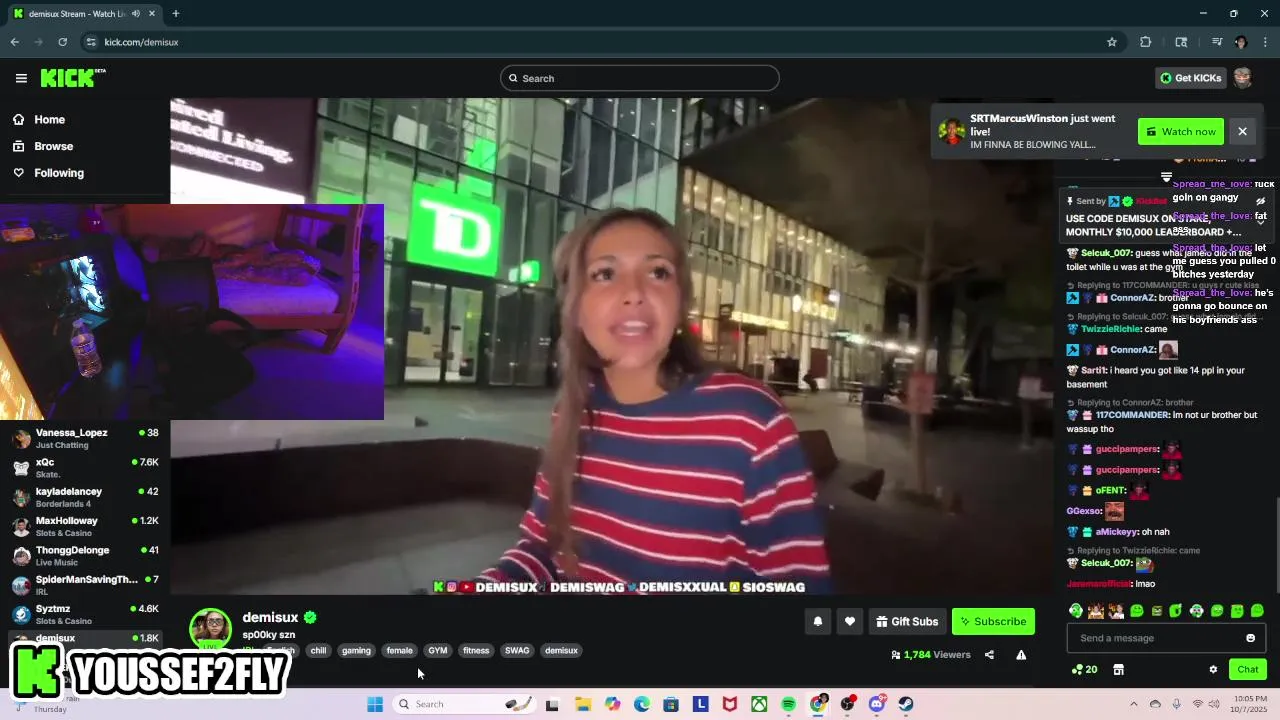Open the chat settings gear
Screen dimensions: 1280x720
tap(1213, 669)
